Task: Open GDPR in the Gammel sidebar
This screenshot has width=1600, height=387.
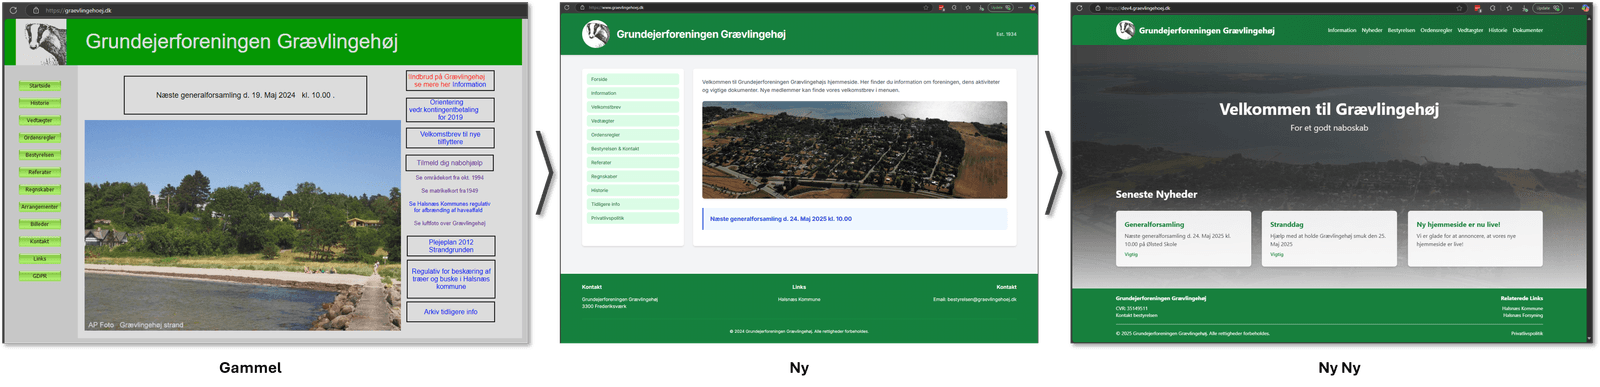Action: point(40,276)
